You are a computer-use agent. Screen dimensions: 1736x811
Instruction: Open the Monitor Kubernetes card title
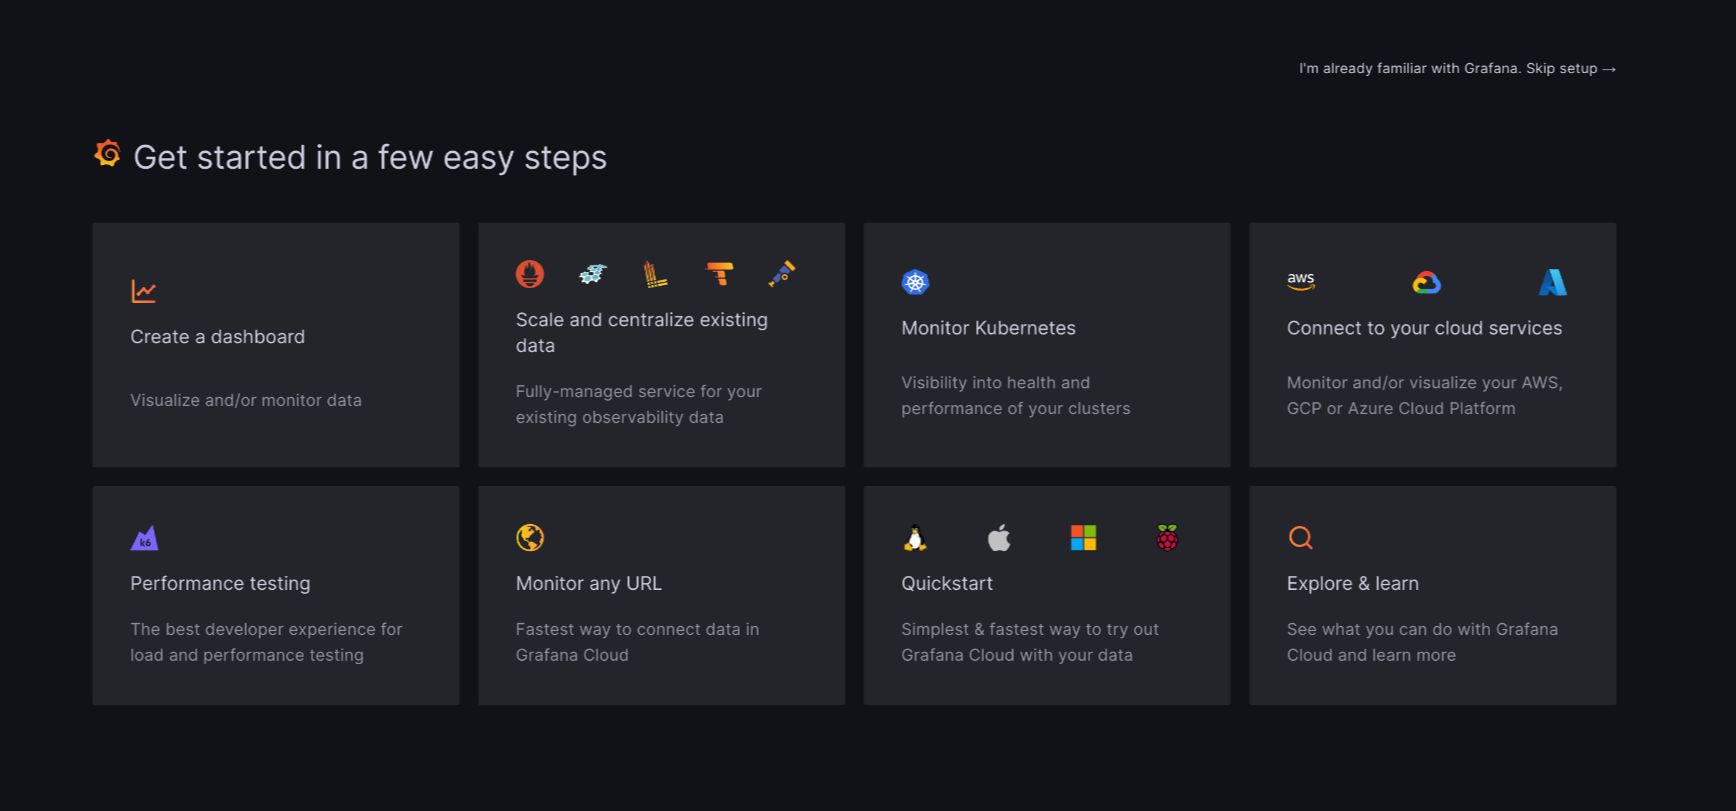[988, 328]
